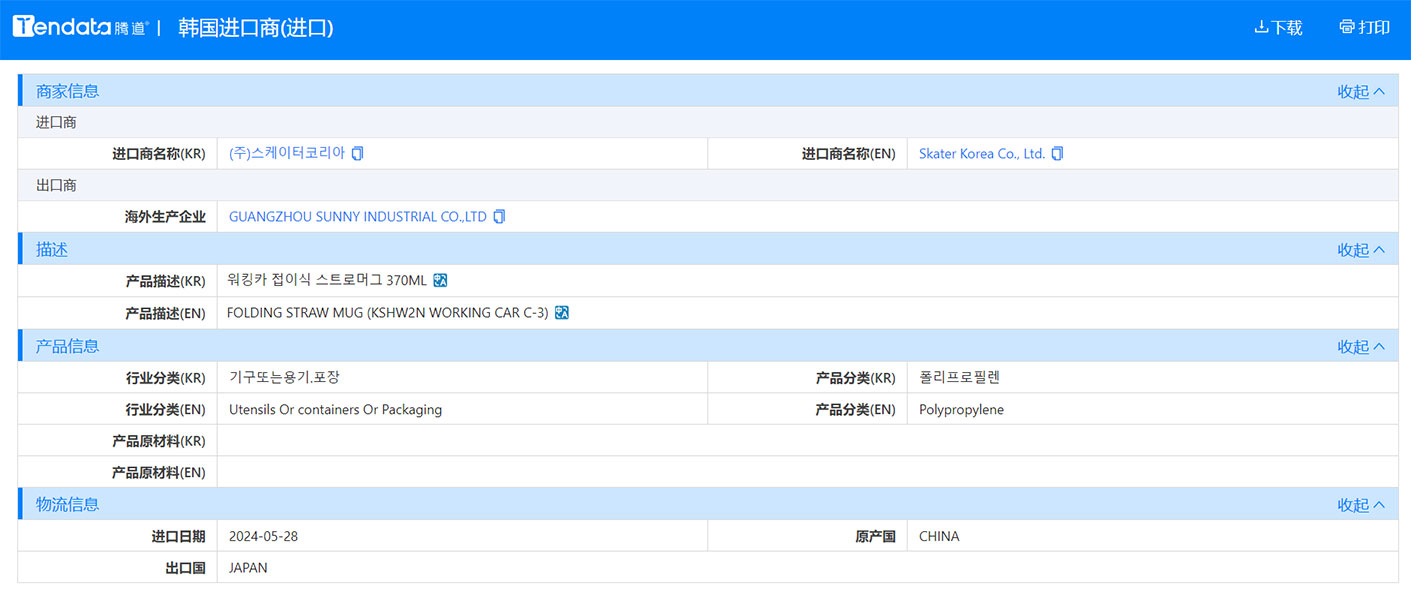This screenshot has height=595, width=1411.
Task: Select the FOLDING STRAW MUG description text
Action: (x=388, y=313)
